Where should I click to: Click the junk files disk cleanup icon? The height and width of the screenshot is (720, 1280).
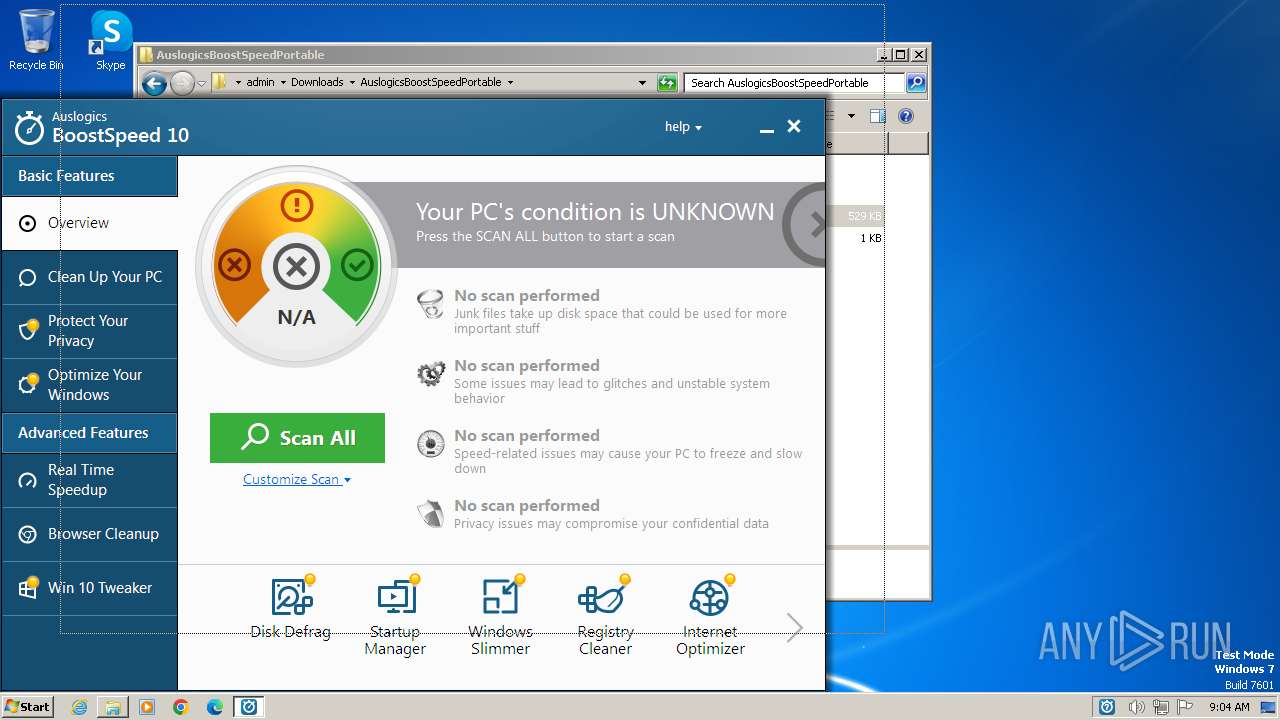[x=431, y=304]
